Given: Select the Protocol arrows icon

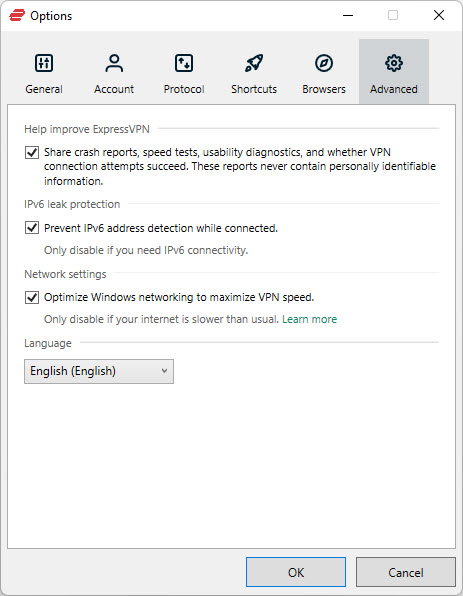Looking at the screenshot, I should (184, 63).
